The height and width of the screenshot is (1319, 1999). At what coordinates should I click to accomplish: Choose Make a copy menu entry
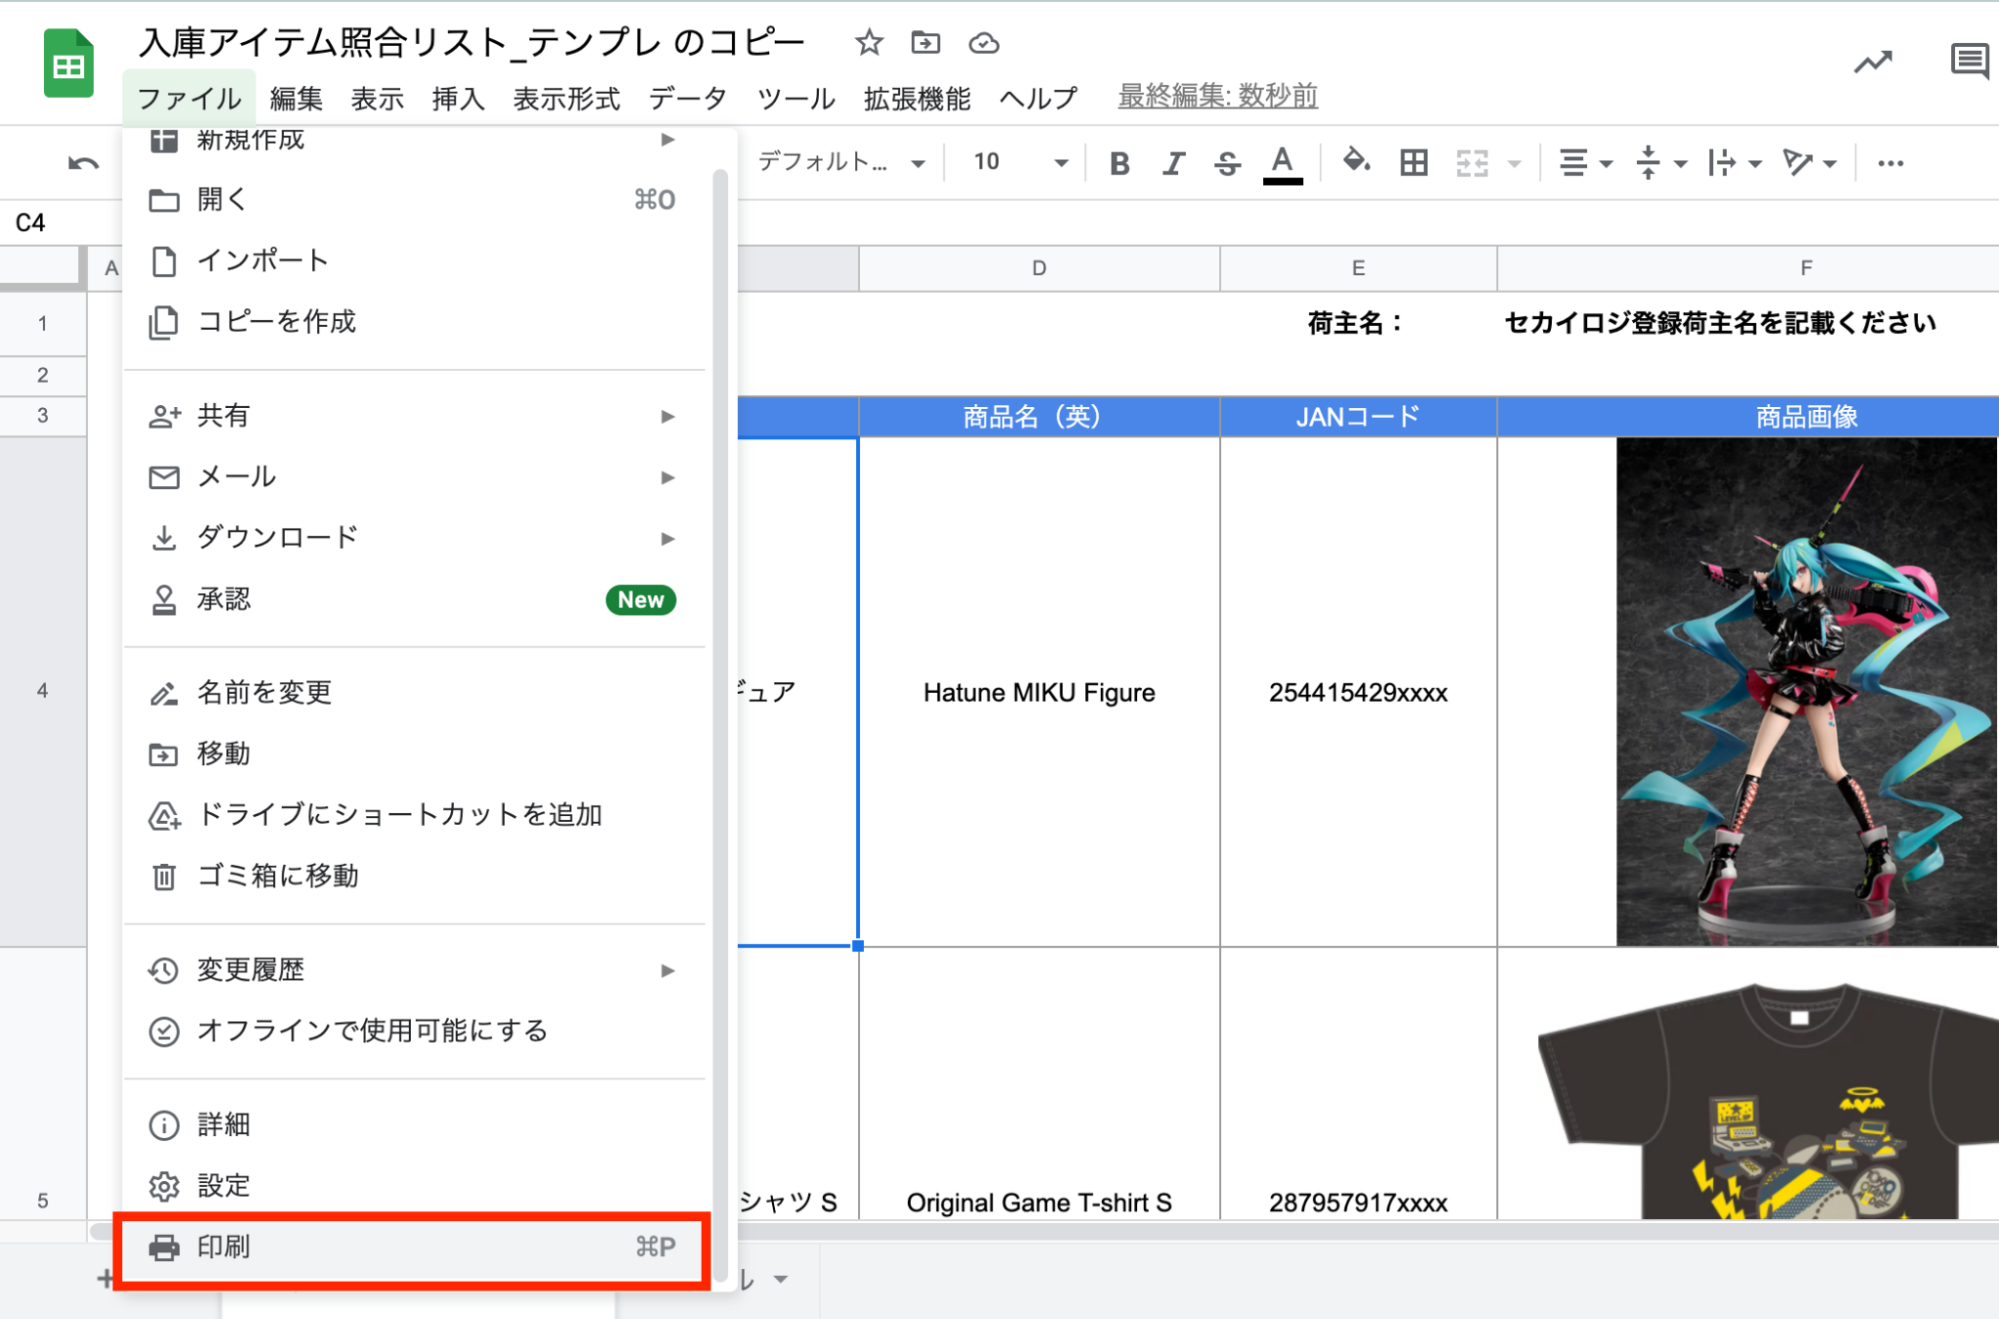pyautogui.click(x=277, y=321)
